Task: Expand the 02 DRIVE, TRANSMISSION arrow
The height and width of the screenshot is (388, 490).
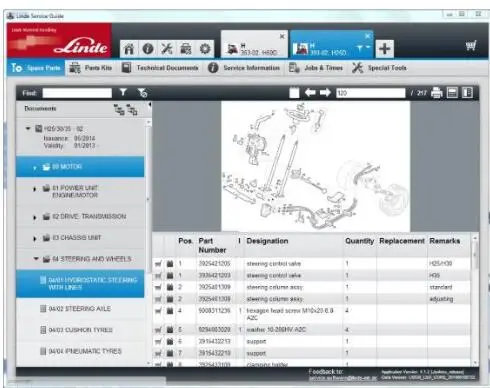Action: [x=35, y=217]
